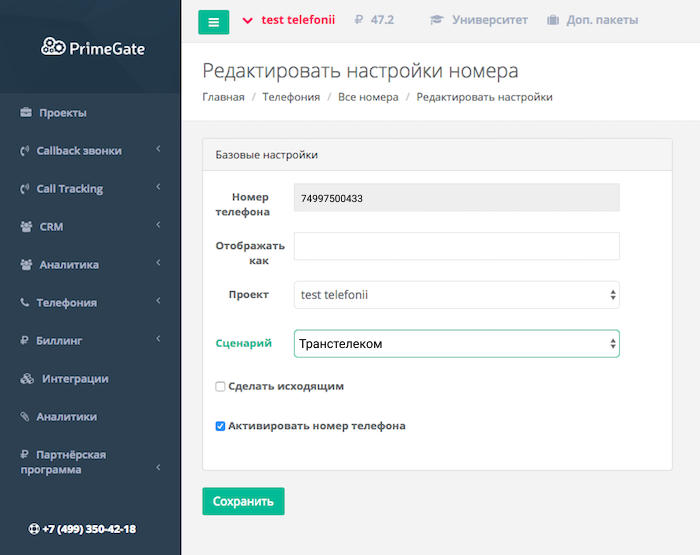
Task: Click the Университет graduation cap icon
Action: pos(436,20)
